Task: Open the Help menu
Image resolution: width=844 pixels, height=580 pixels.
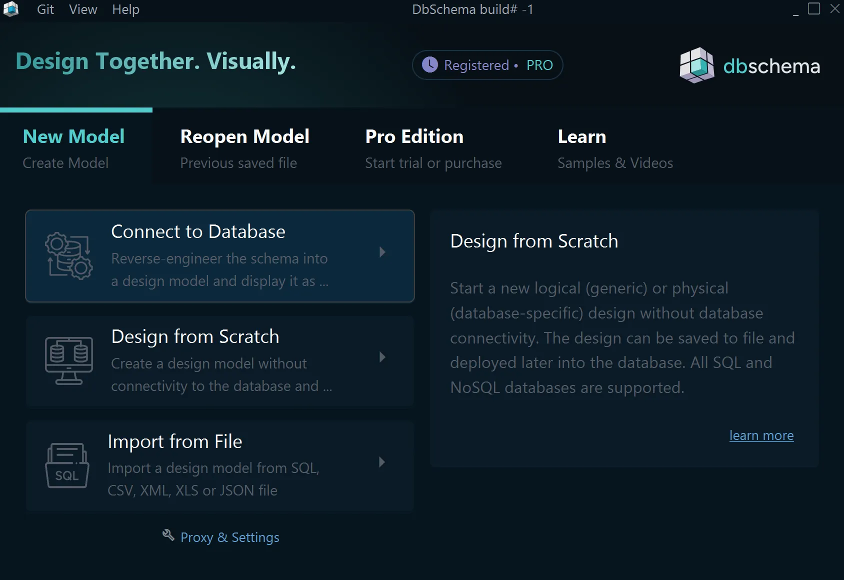Action: click(125, 9)
